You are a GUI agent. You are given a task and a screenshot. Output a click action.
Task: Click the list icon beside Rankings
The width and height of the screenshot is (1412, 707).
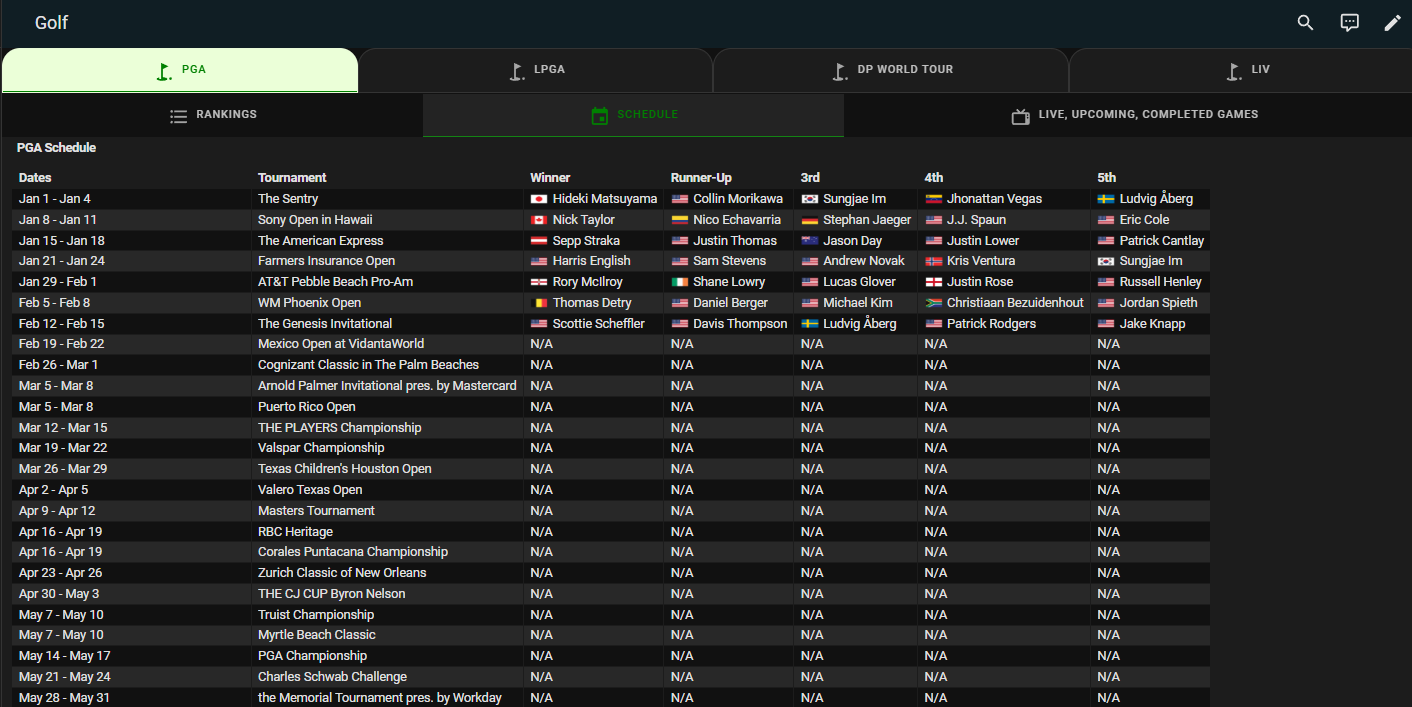coord(178,116)
